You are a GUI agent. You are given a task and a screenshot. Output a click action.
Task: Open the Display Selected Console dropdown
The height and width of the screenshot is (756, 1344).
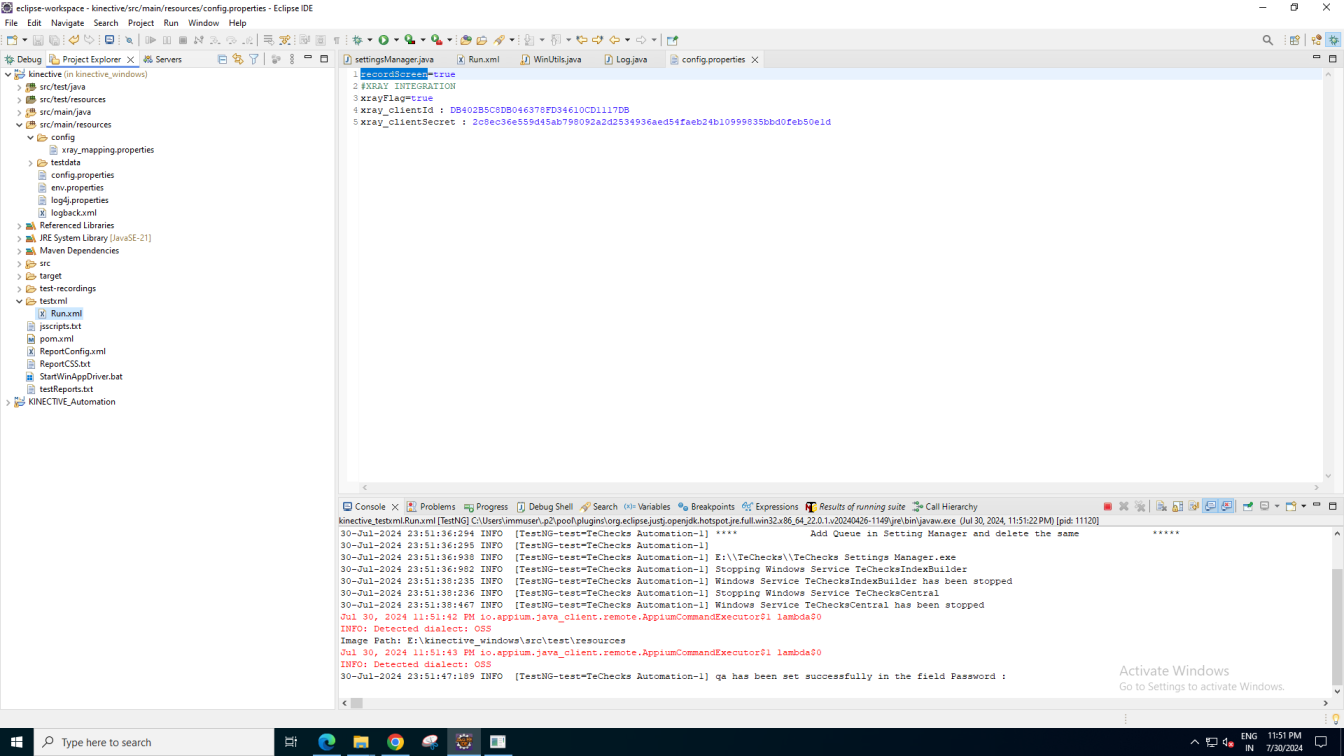pos(1277,507)
